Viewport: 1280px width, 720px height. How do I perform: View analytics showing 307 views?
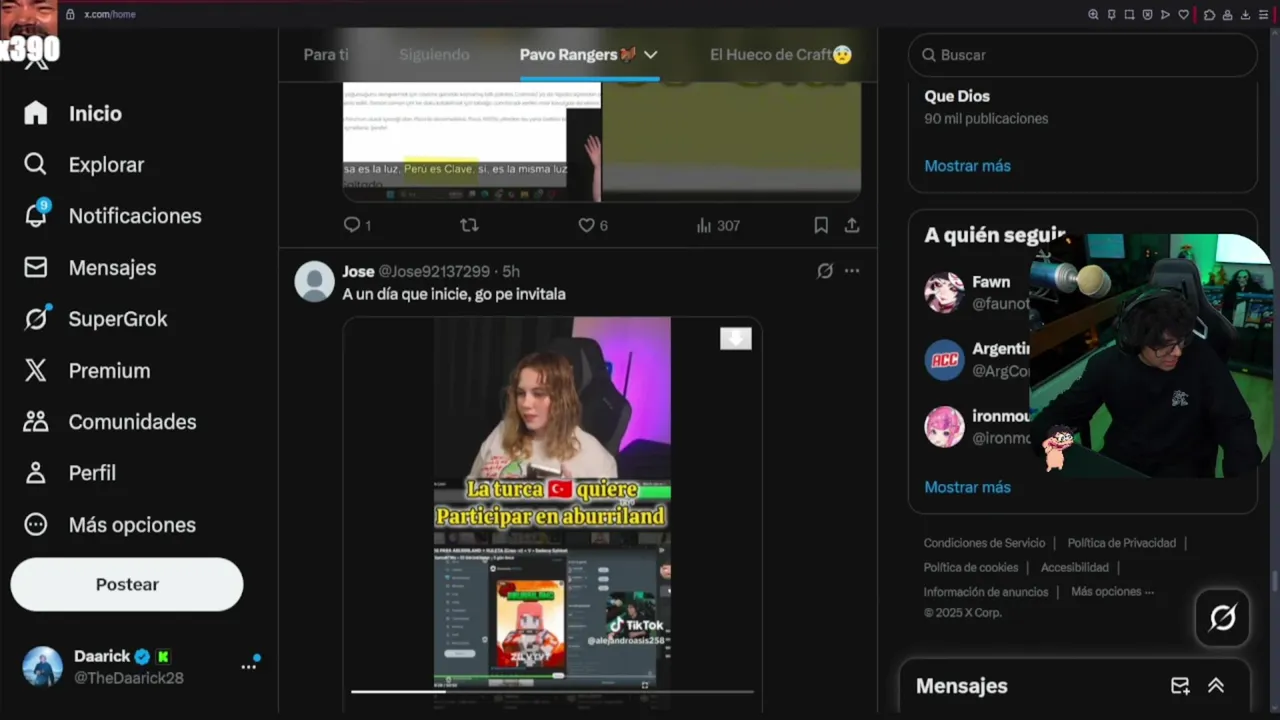[x=718, y=226]
